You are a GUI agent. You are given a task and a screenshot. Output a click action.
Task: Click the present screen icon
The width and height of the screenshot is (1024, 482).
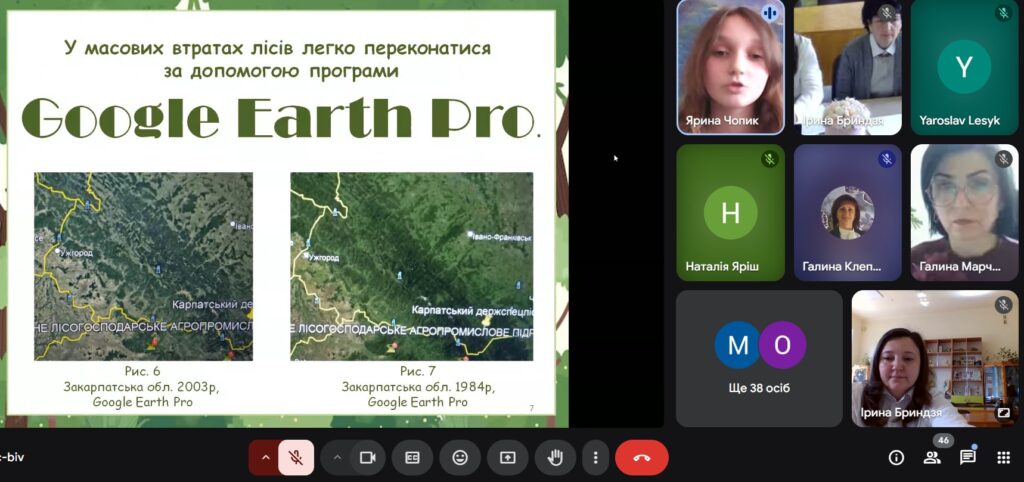pyautogui.click(x=507, y=457)
